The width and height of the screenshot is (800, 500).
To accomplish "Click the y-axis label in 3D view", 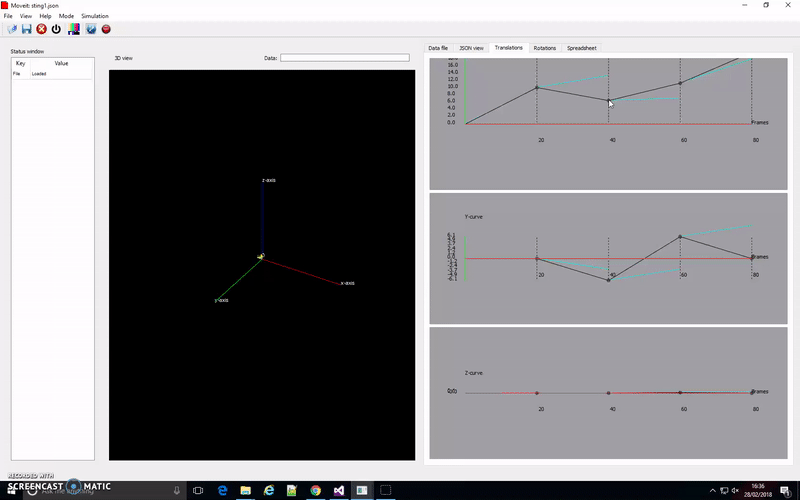I will pos(221,301).
